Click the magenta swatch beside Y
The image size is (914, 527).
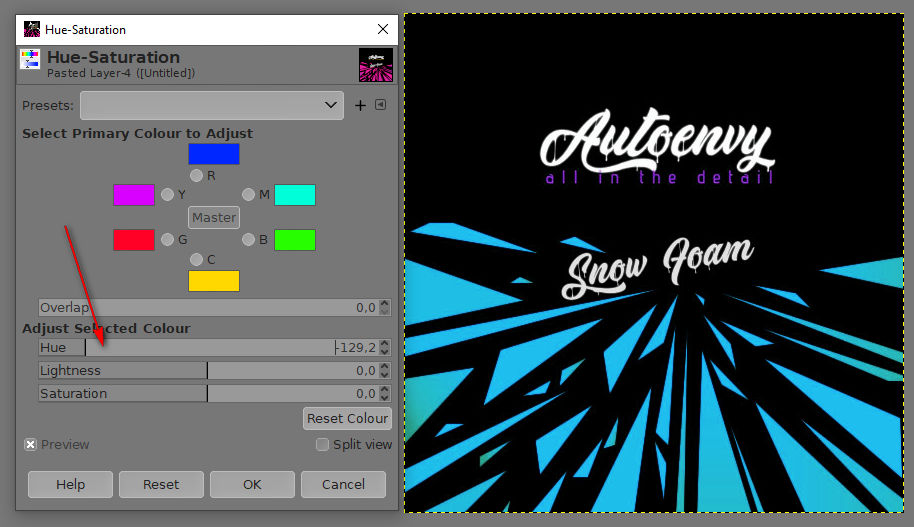click(134, 195)
